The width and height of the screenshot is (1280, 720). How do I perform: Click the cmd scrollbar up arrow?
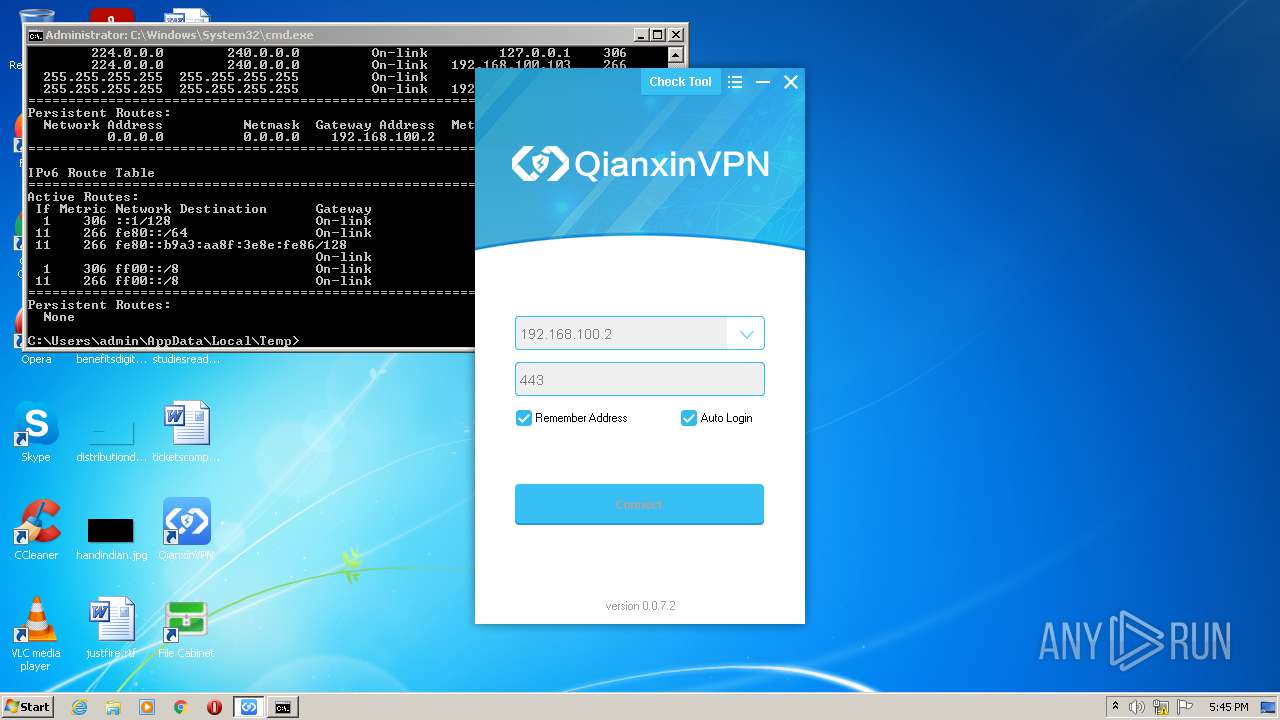pyautogui.click(x=676, y=55)
